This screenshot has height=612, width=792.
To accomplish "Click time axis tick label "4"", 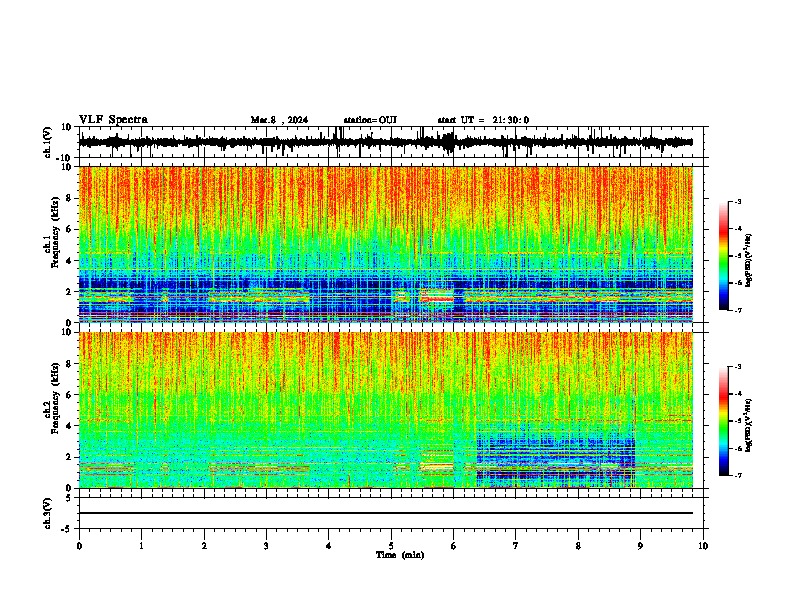I will [x=329, y=546].
